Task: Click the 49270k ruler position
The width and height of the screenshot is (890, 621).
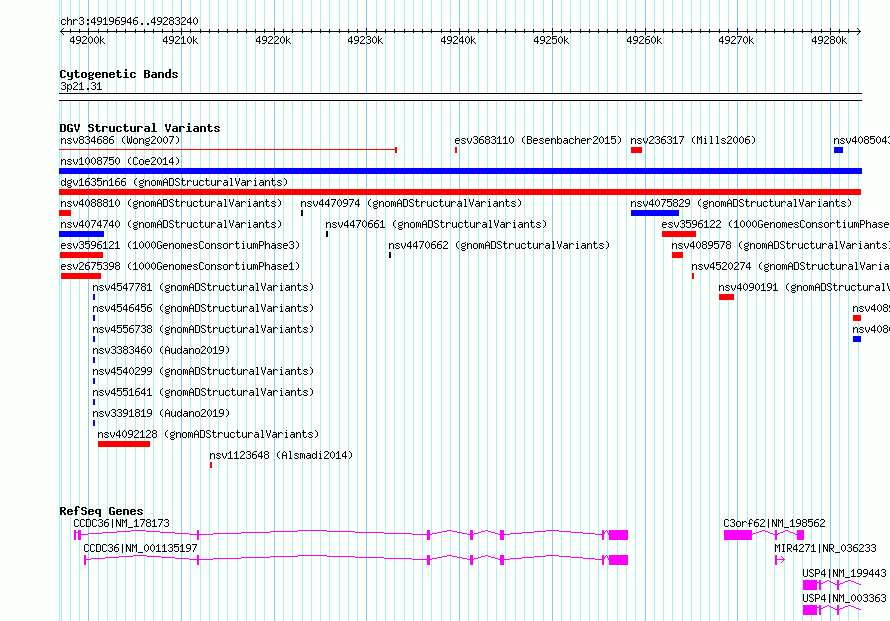Action: (x=736, y=40)
